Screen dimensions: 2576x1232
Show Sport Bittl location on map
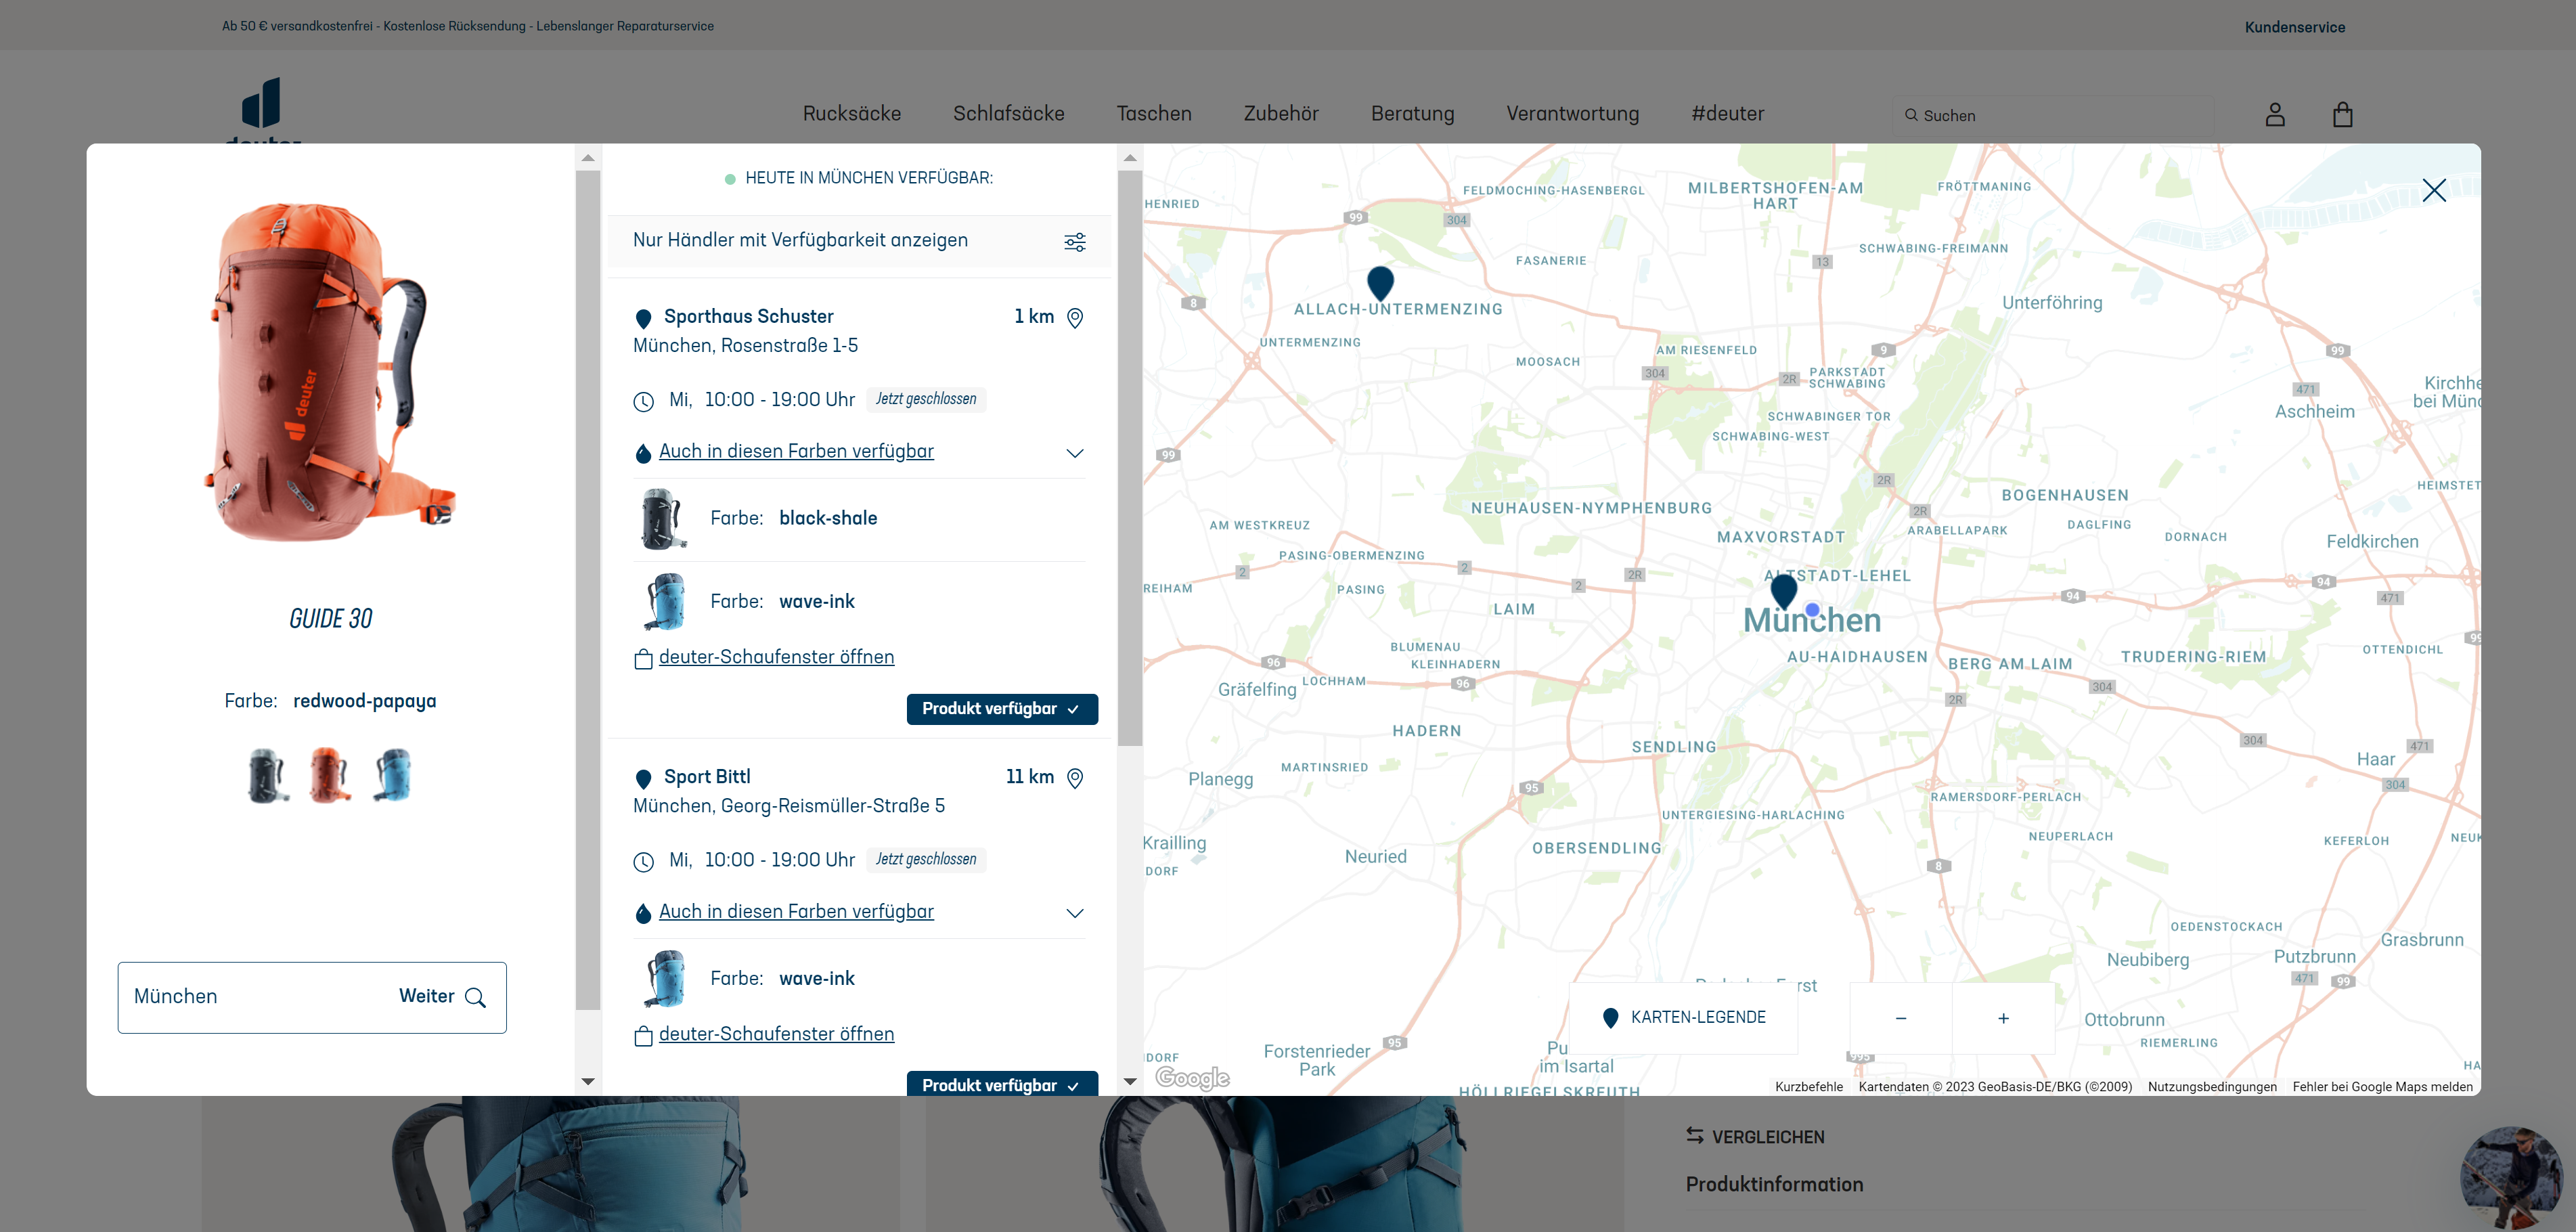pyautogui.click(x=1075, y=778)
